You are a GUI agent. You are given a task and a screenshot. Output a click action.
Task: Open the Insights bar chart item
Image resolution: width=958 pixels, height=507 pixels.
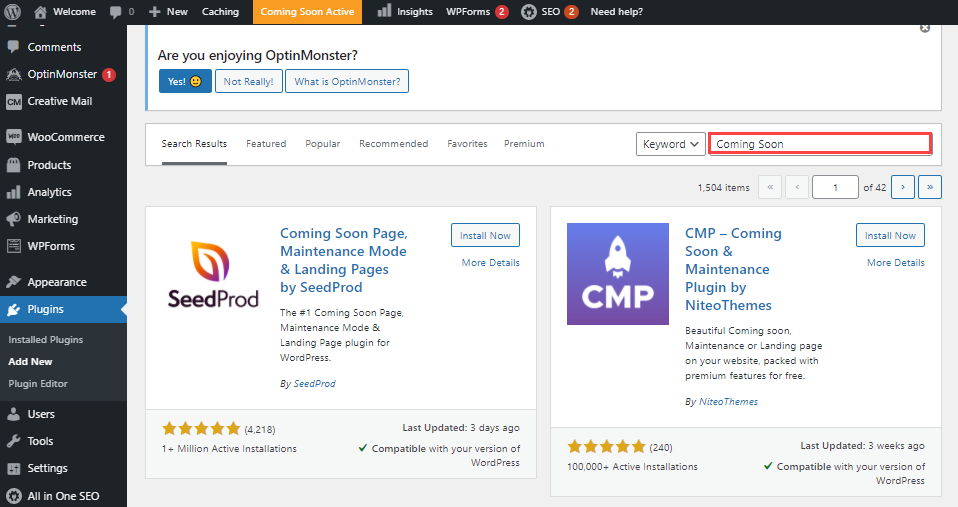(x=404, y=12)
